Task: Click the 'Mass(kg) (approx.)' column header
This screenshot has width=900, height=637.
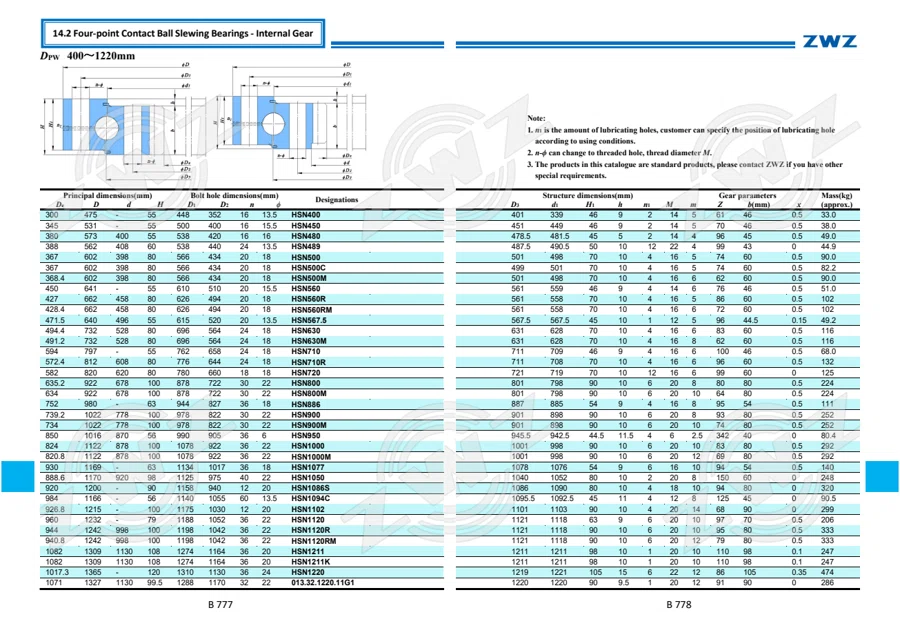Action: pos(837,200)
